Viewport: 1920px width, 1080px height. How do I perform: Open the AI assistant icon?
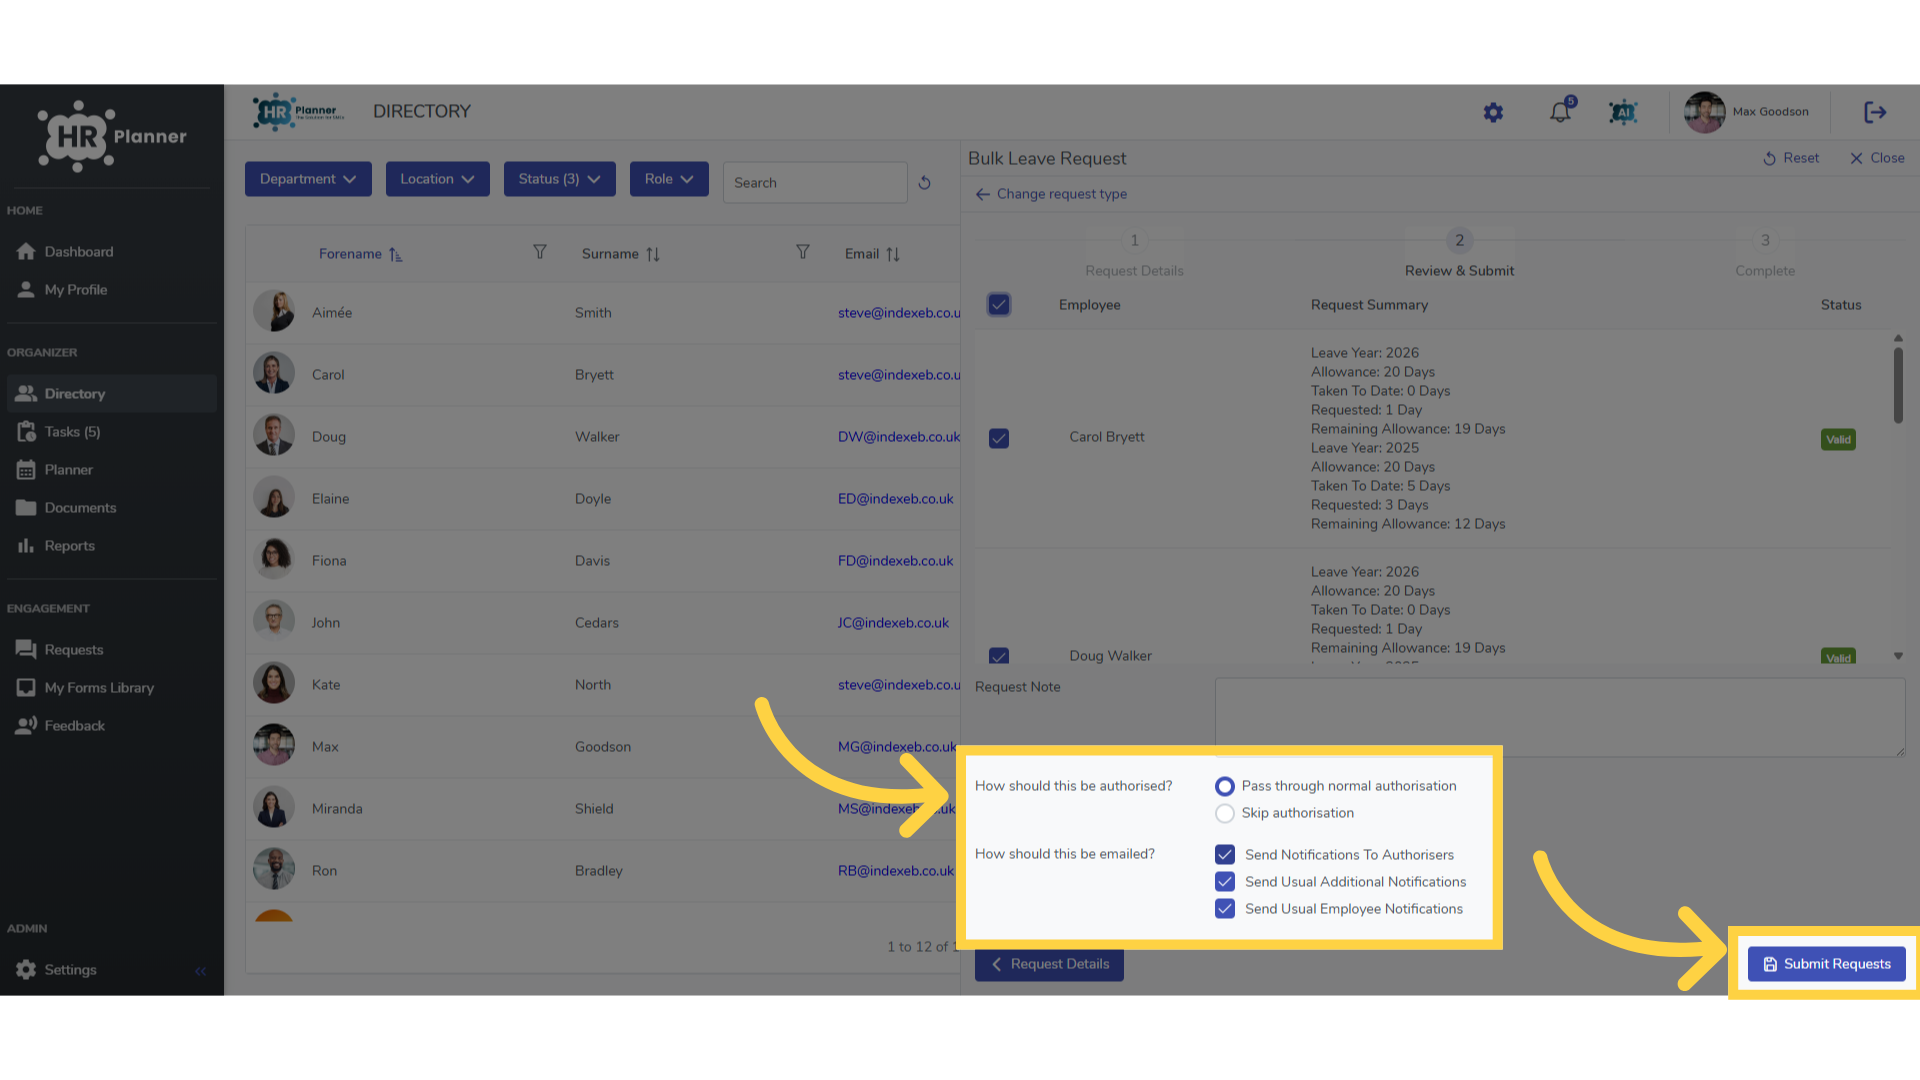click(x=1623, y=113)
